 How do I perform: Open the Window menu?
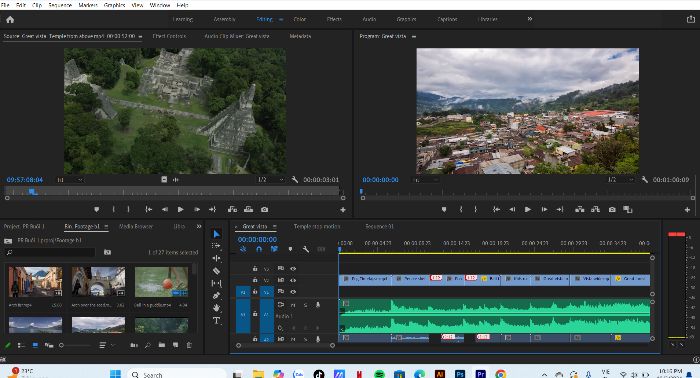160,5
